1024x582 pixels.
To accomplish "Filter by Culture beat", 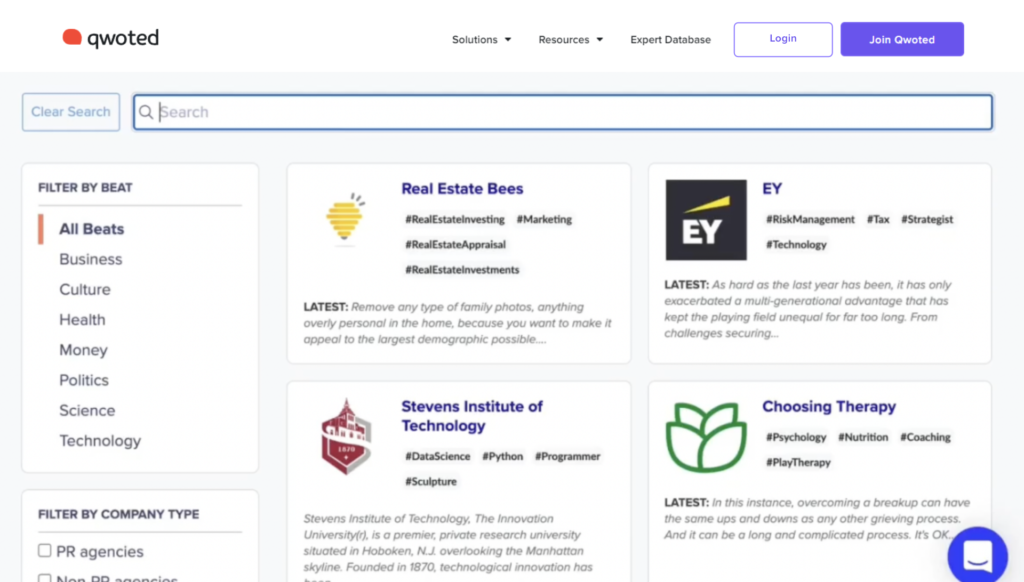I will [85, 289].
